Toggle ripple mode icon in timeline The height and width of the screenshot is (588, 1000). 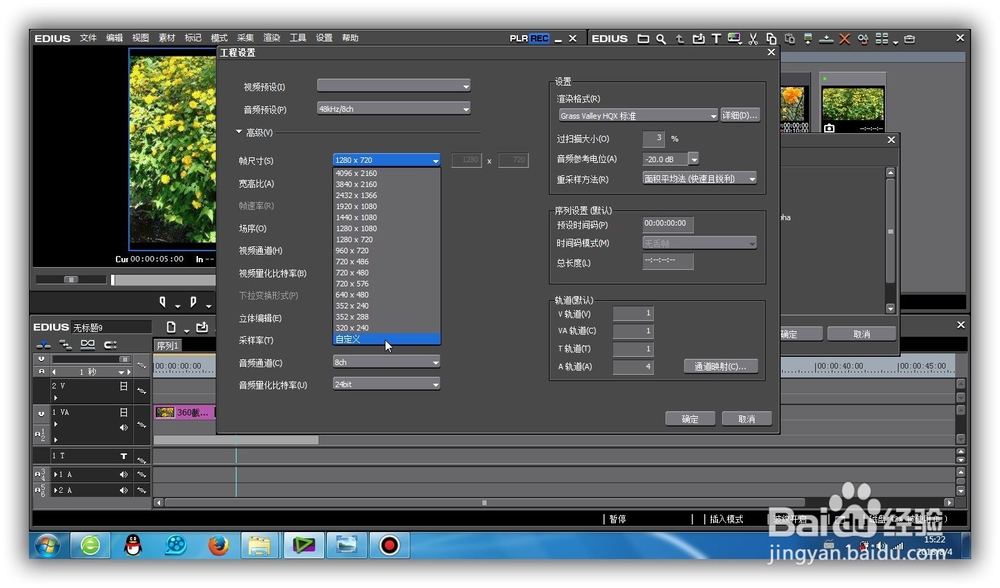tap(110, 345)
